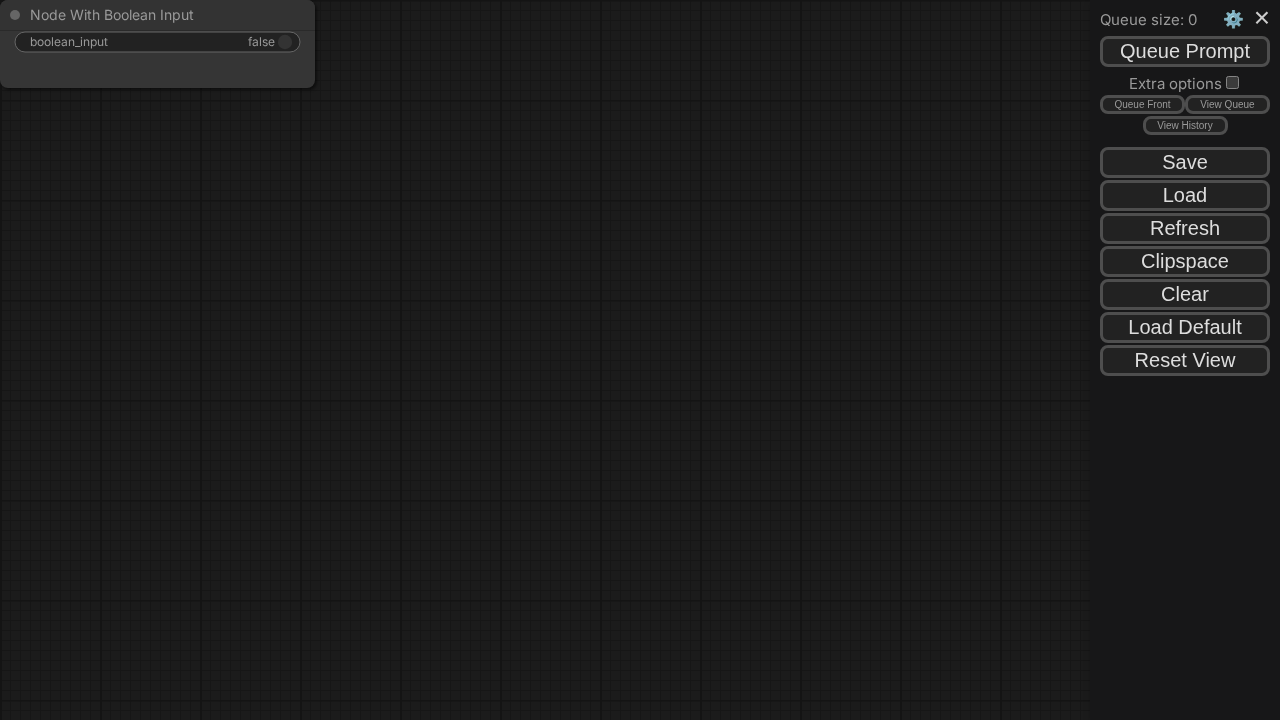The width and height of the screenshot is (1280, 720).
Task: Save the workflow with Save button
Action: click(x=1185, y=162)
